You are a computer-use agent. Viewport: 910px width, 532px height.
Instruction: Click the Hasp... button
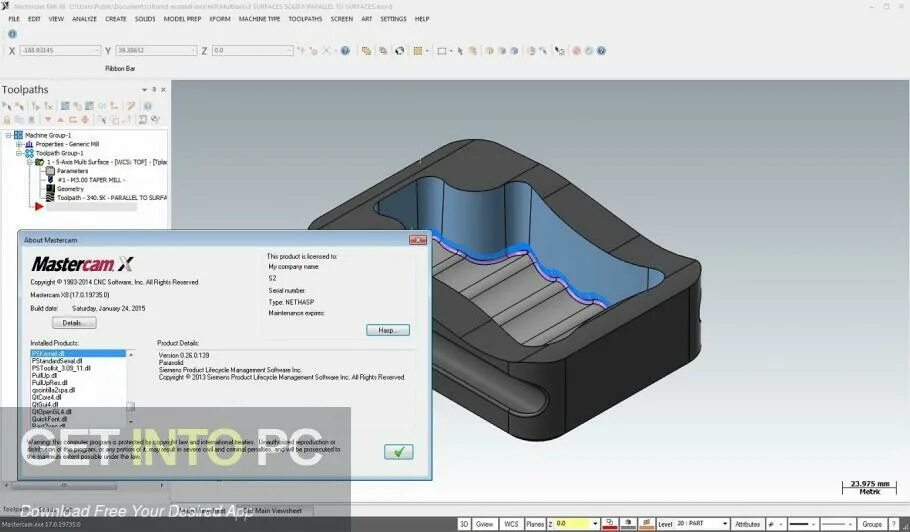pos(388,330)
